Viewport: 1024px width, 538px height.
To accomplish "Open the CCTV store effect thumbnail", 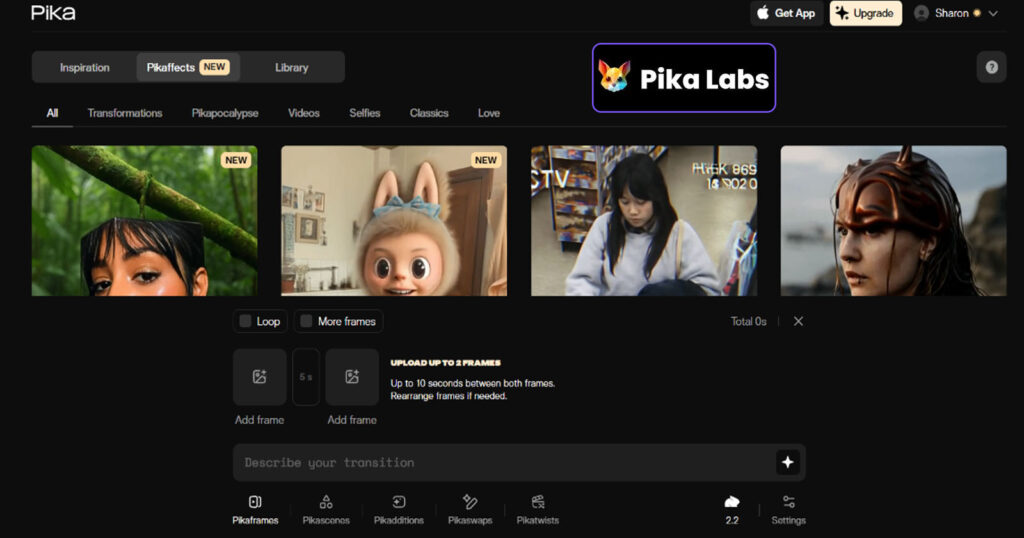I will 644,221.
